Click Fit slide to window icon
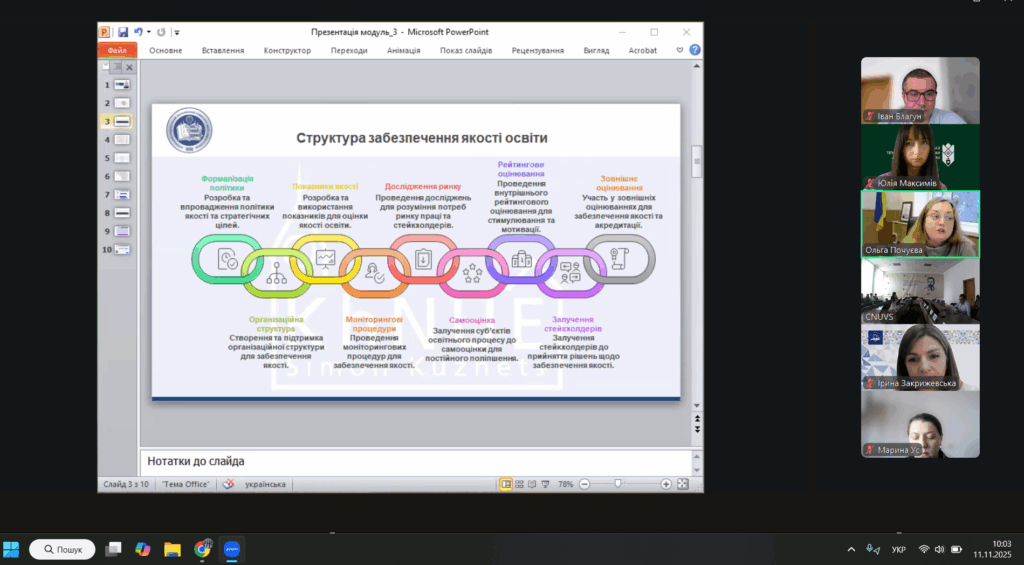Image resolution: width=1024 pixels, height=565 pixels. [x=683, y=484]
